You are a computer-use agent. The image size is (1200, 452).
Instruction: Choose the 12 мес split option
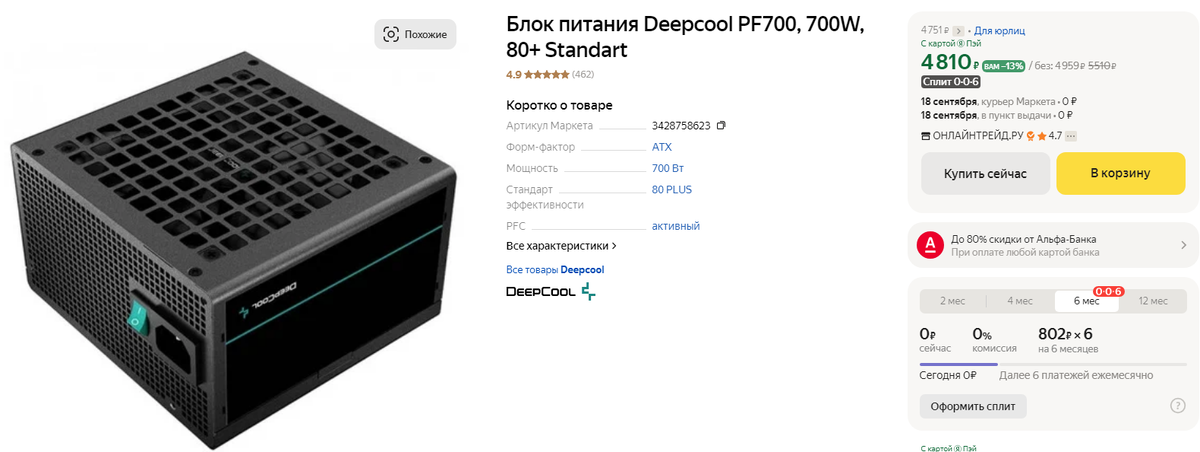tap(1152, 301)
